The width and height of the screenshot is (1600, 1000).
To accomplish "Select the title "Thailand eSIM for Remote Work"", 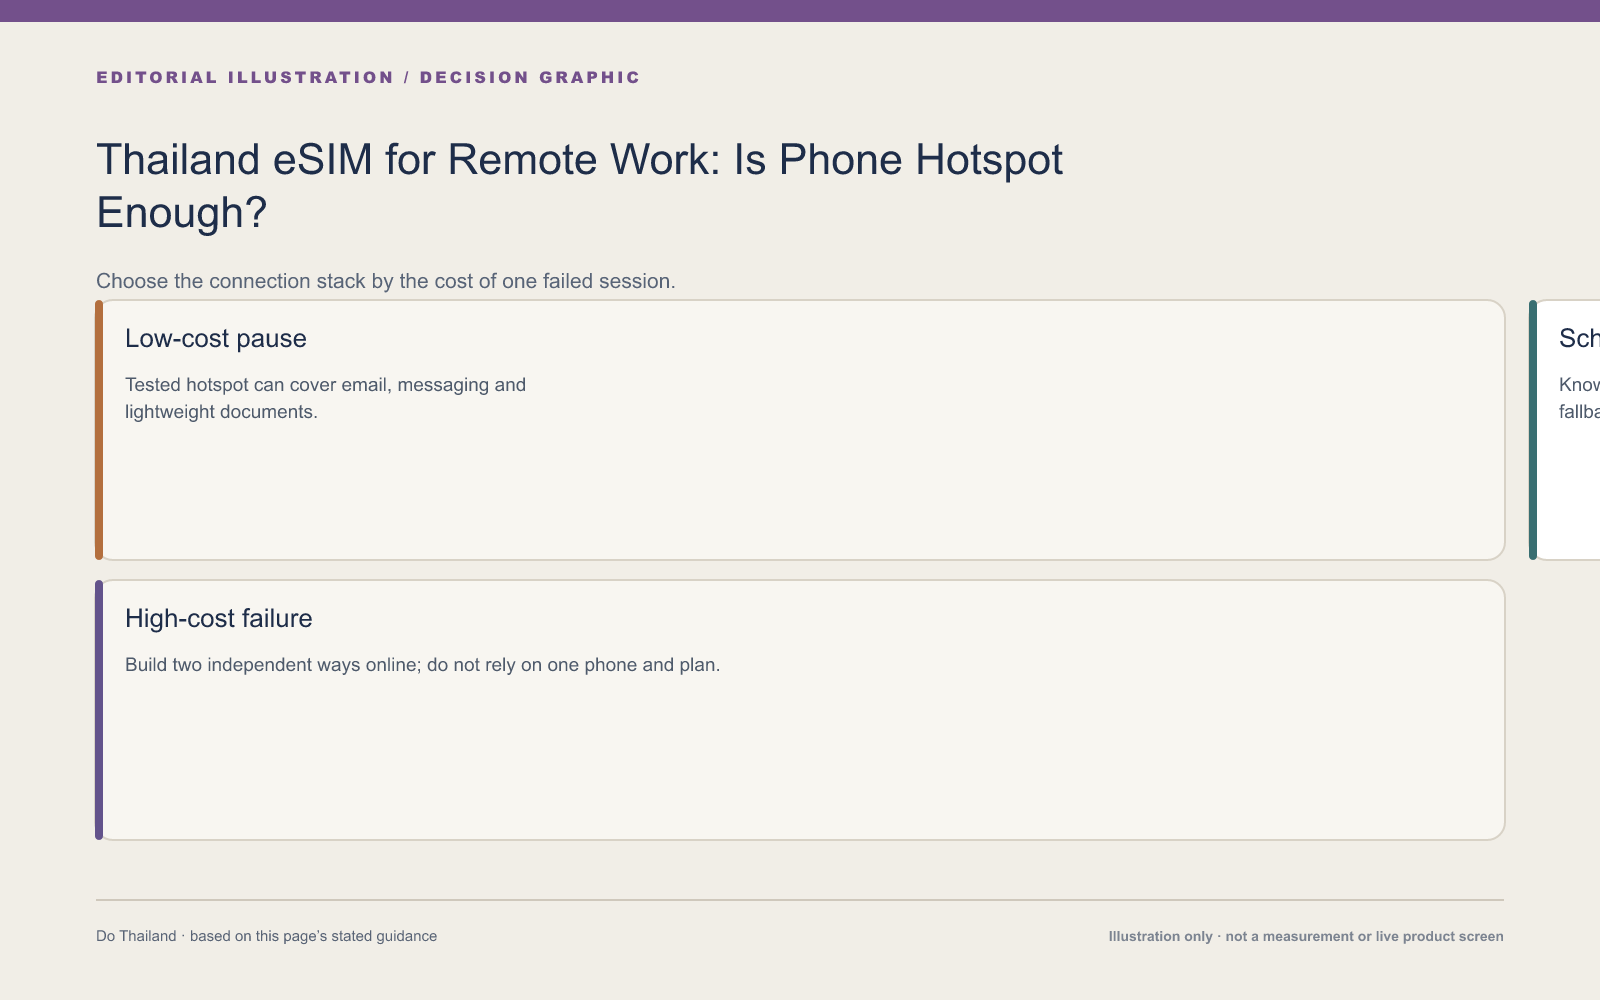I will point(579,186).
